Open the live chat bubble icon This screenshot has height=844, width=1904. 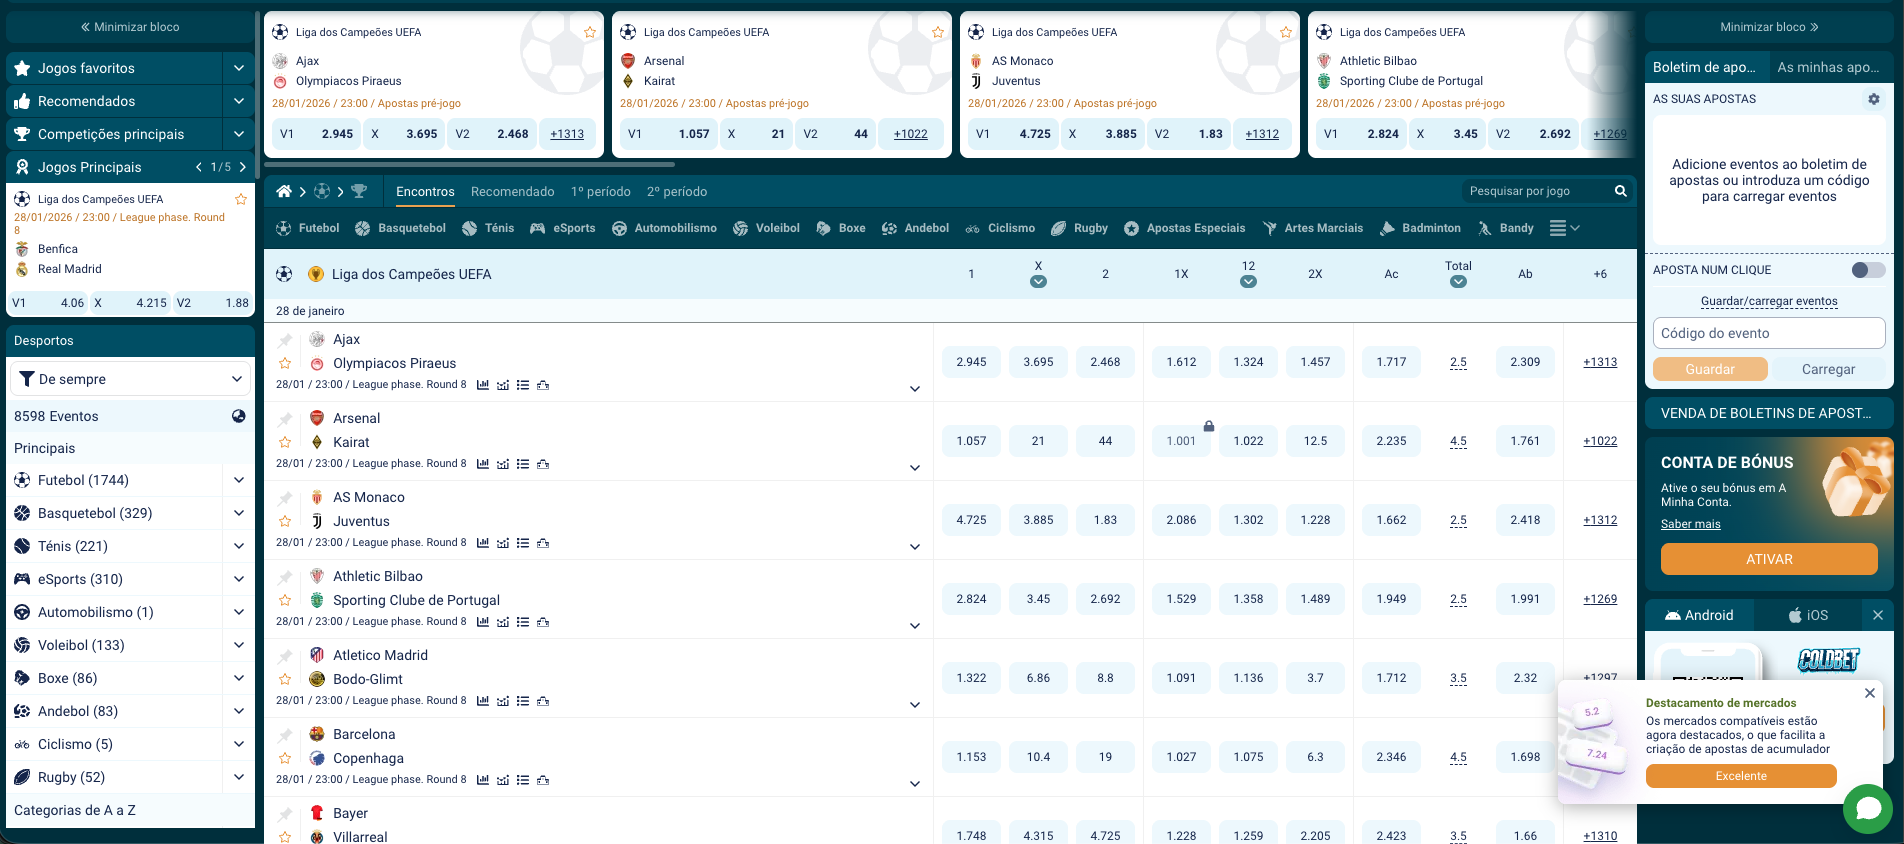coord(1867,808)
